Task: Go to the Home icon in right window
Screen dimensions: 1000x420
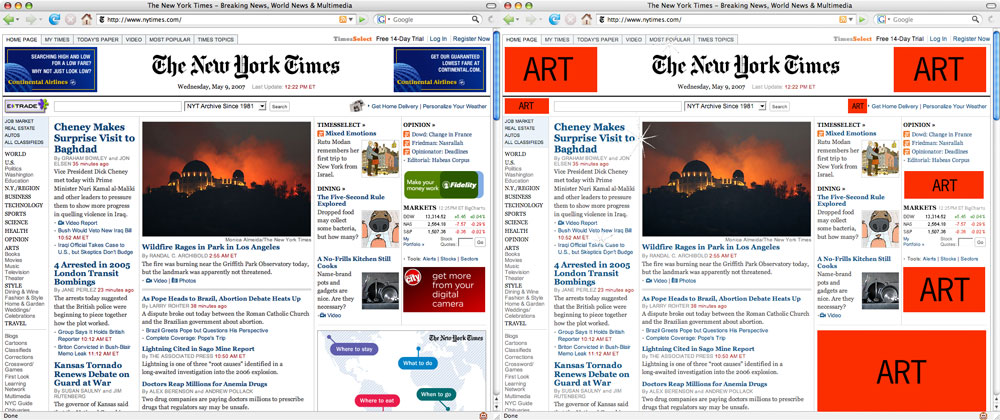Action: pyautogui.click(x=587, y=20)
